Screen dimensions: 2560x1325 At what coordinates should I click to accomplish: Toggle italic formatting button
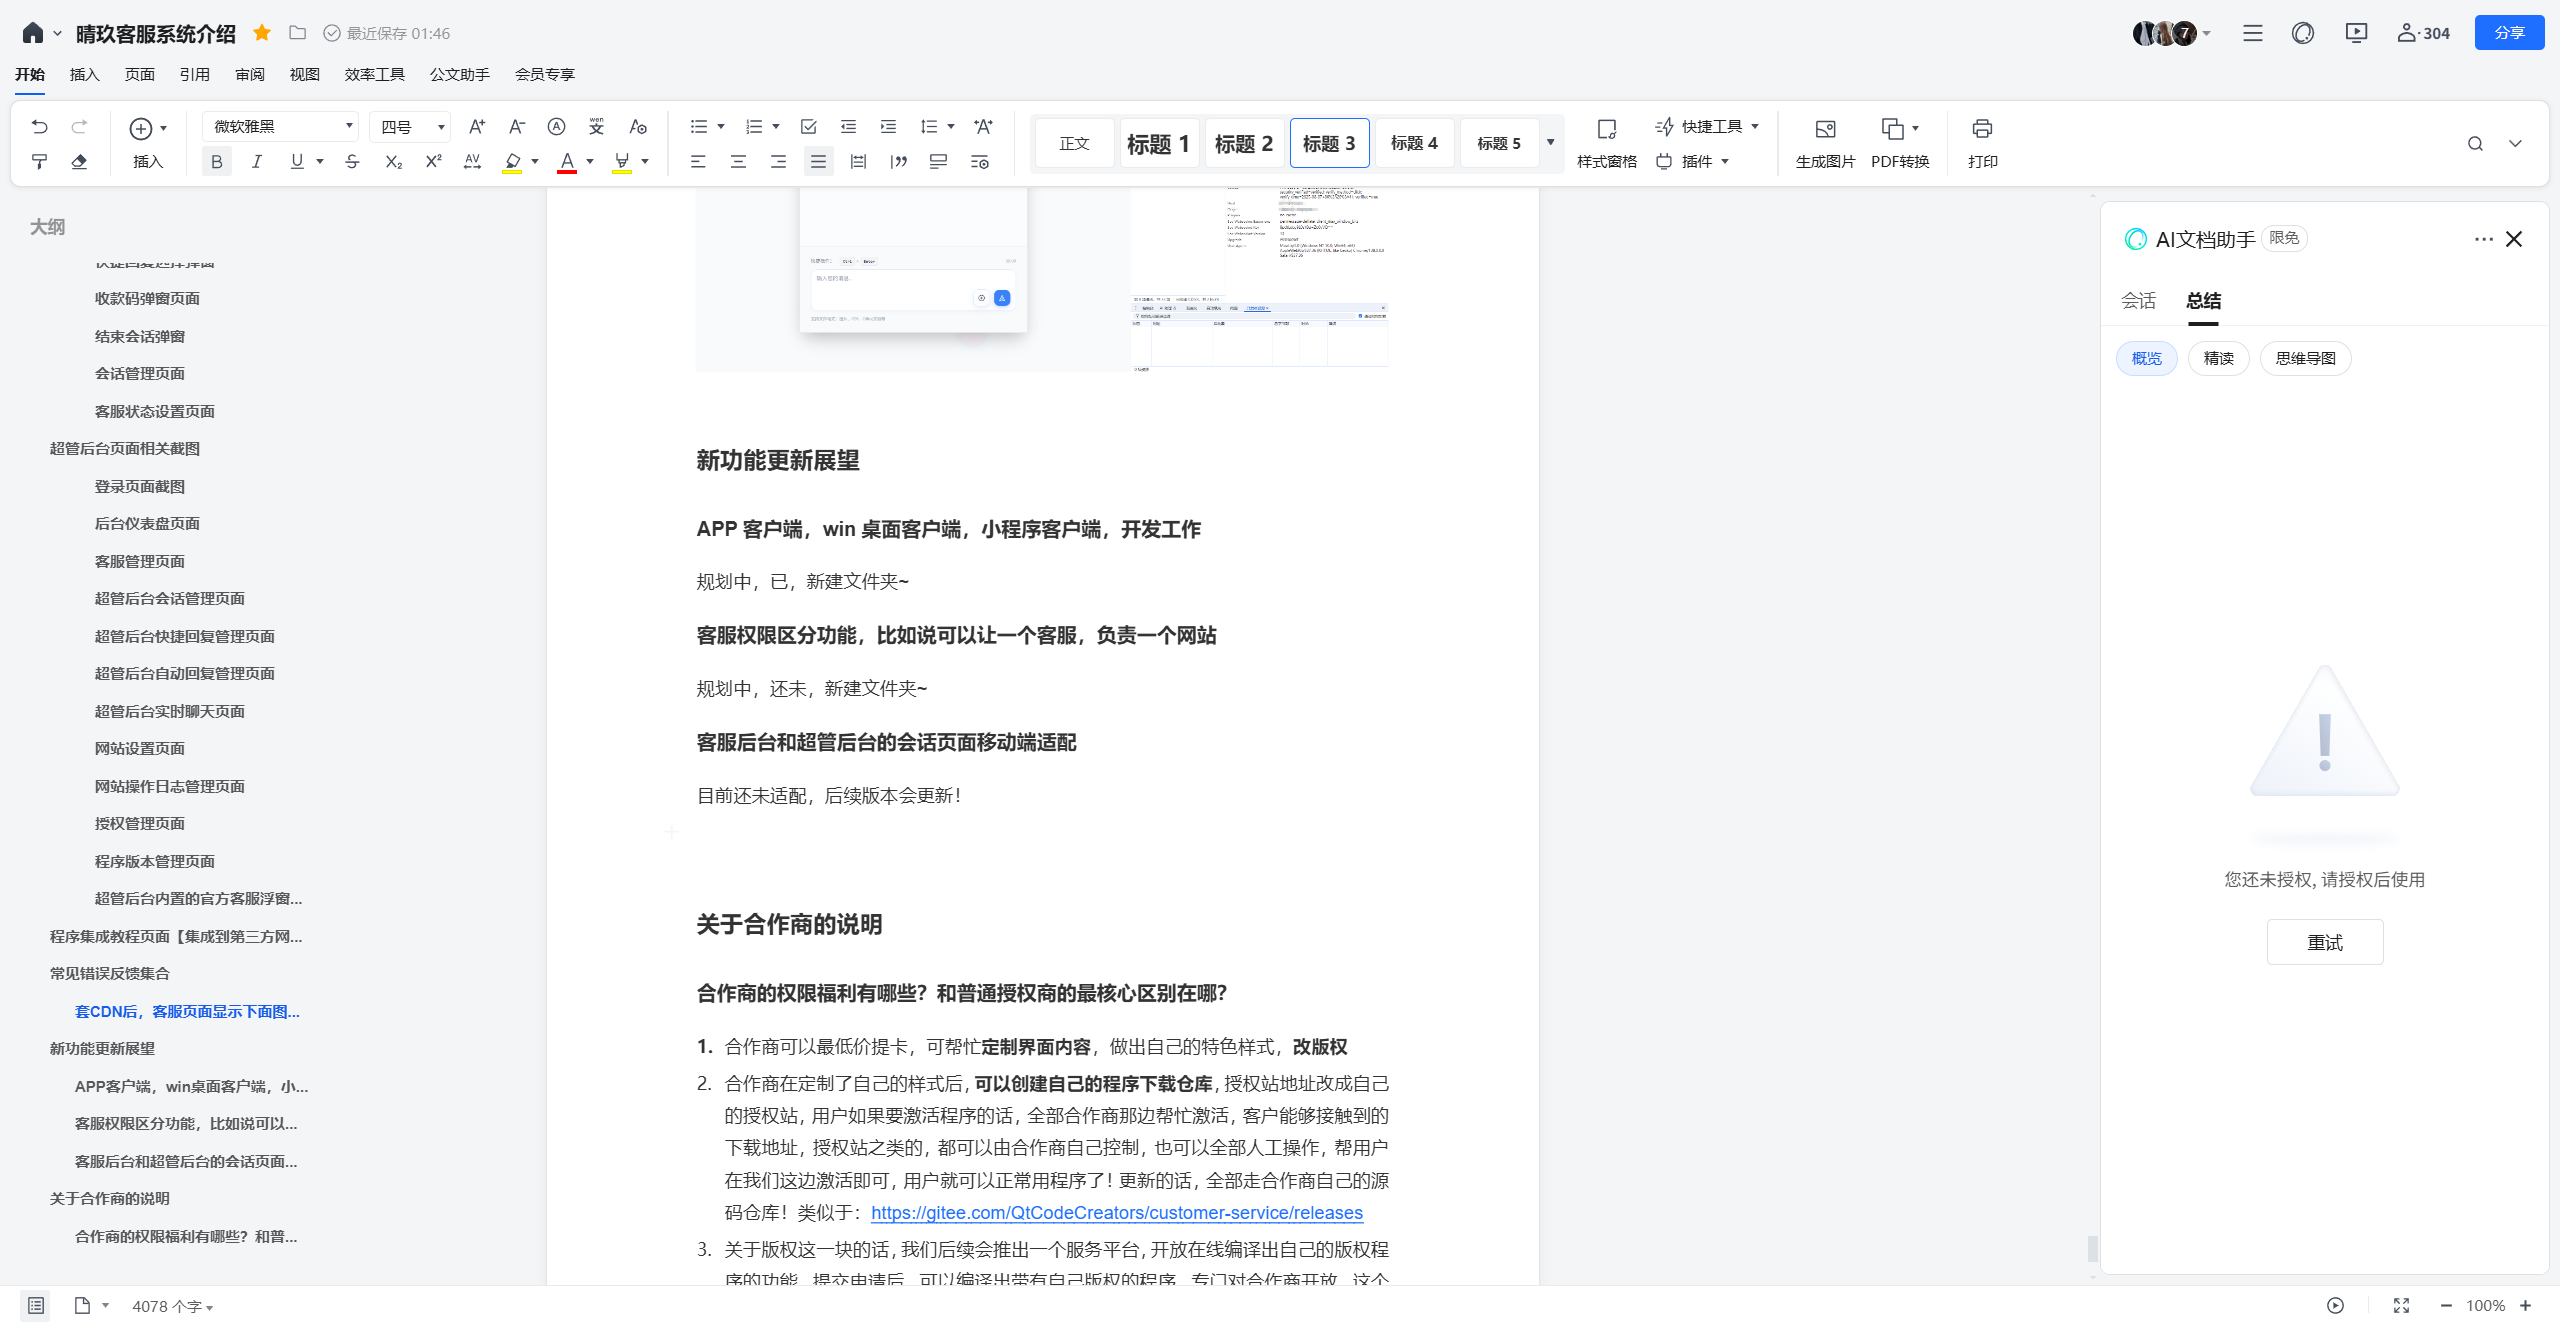point(256,161)
